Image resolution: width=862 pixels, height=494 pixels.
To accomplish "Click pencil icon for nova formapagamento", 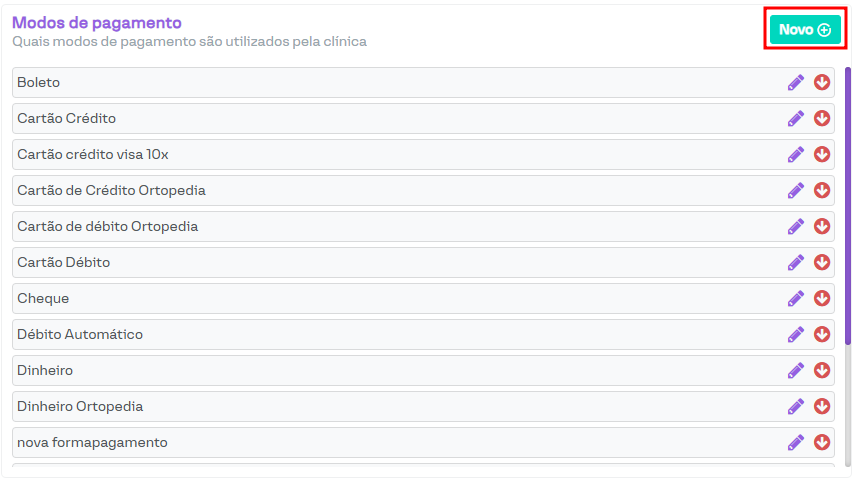I will point(796,442).
